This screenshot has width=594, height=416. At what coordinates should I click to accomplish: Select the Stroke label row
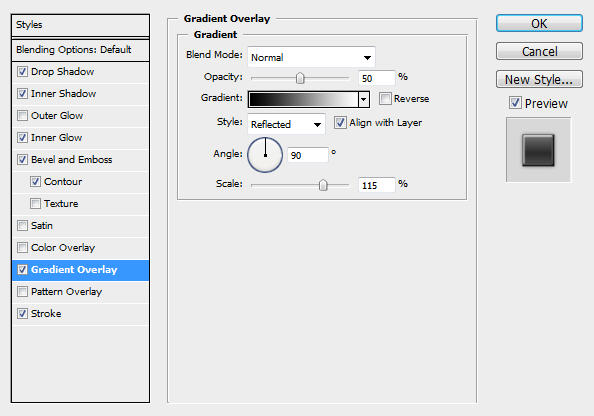tap(80, 313)
